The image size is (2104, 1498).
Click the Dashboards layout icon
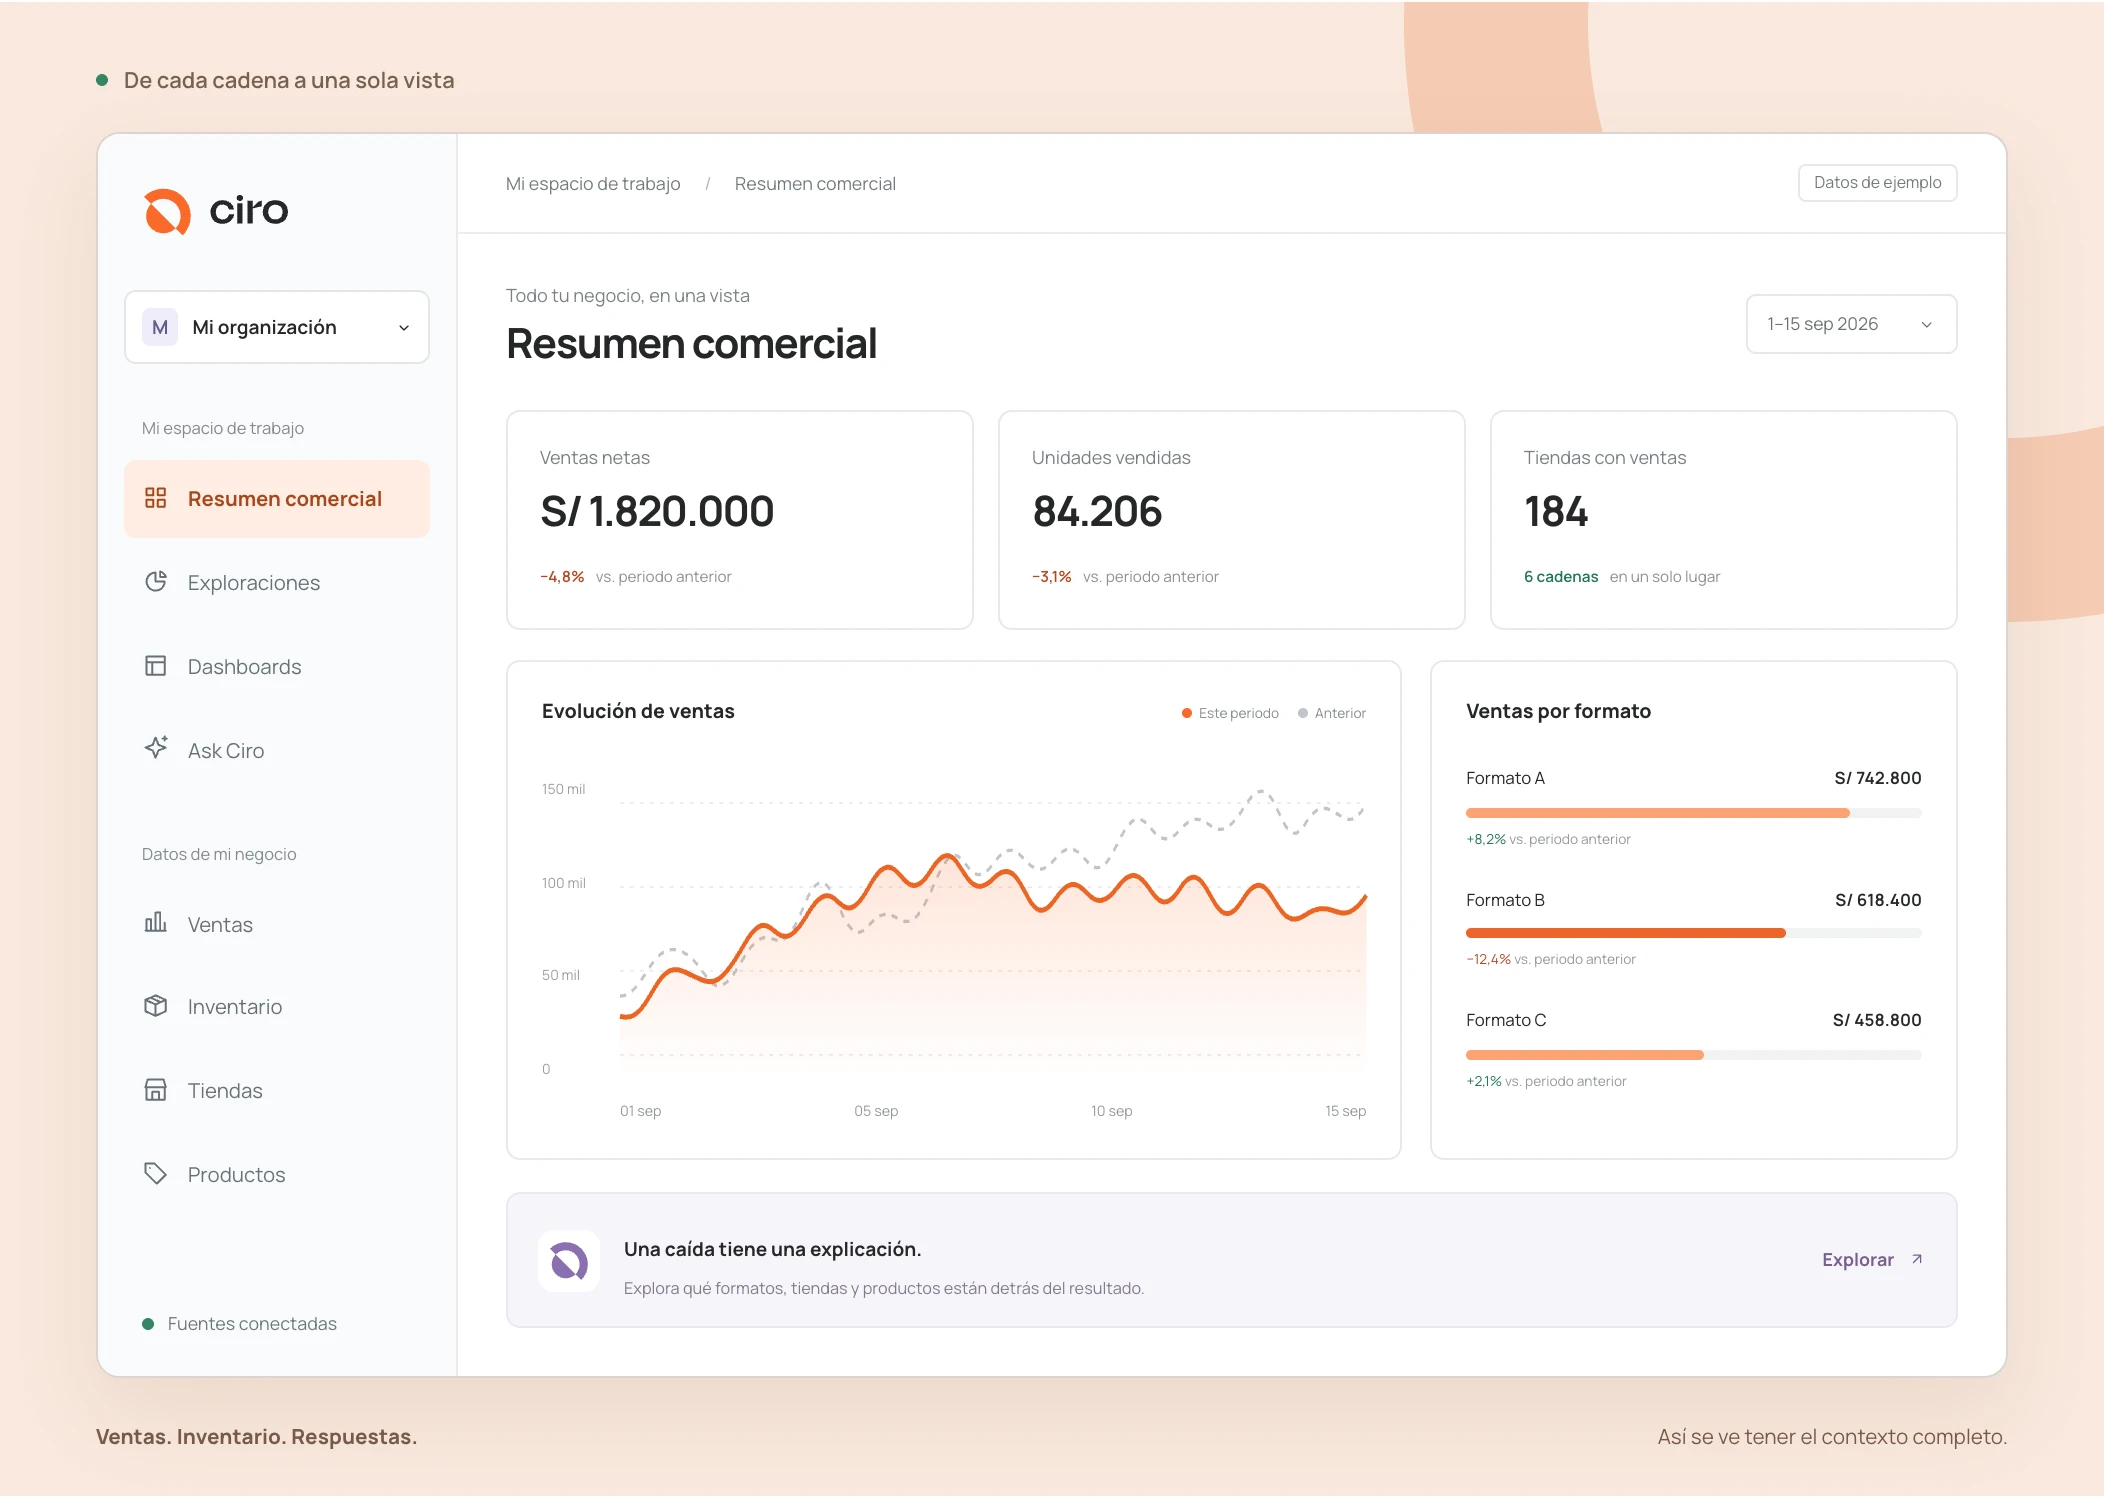156,666
